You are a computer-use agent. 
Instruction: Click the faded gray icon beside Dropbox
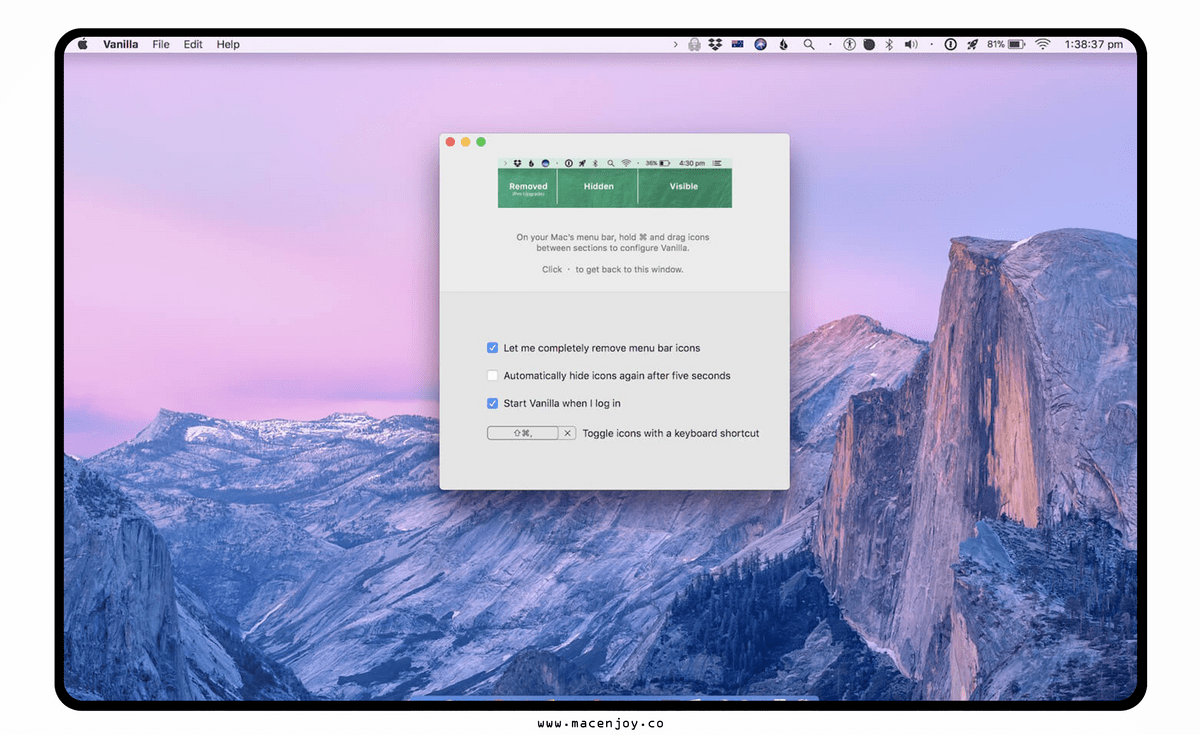coord(694,45)
